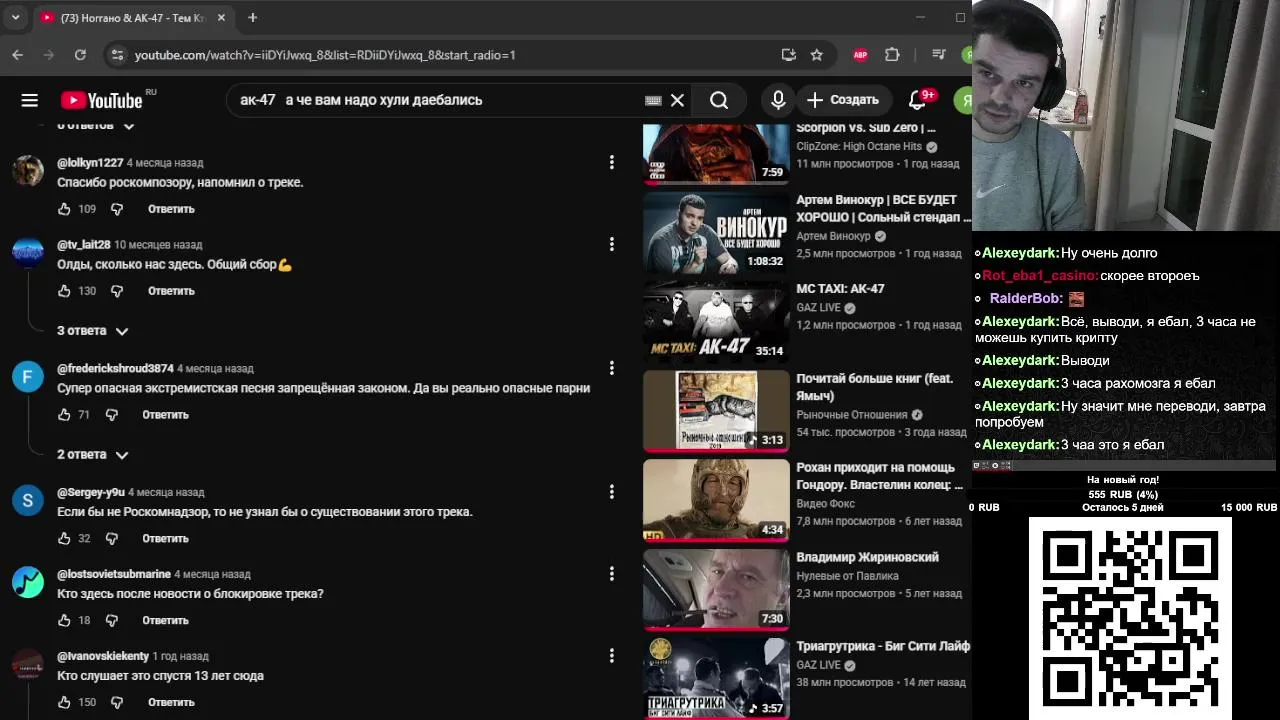Screen dimensions: 1280x720
Task: Reply to the @frederickshroud3874 comment
Action: [x=165, y=415]
